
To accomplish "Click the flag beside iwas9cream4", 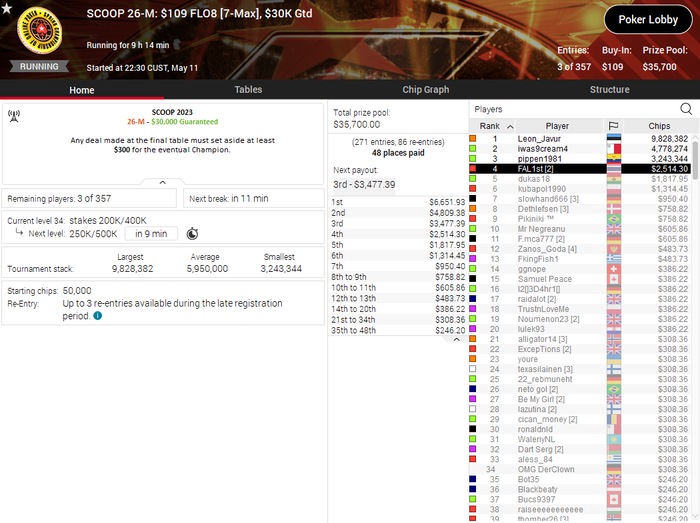I will click(x=614, y=149).
